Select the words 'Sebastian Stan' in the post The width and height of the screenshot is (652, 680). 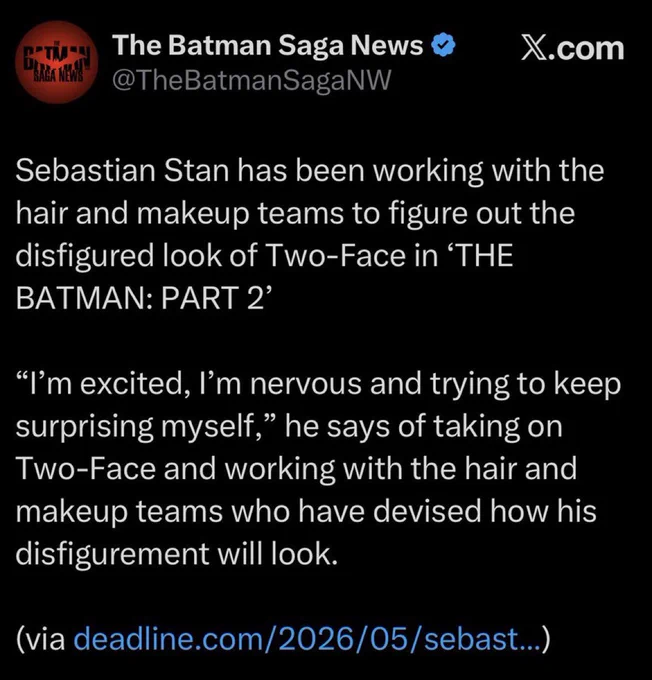(x=122, y=171)
